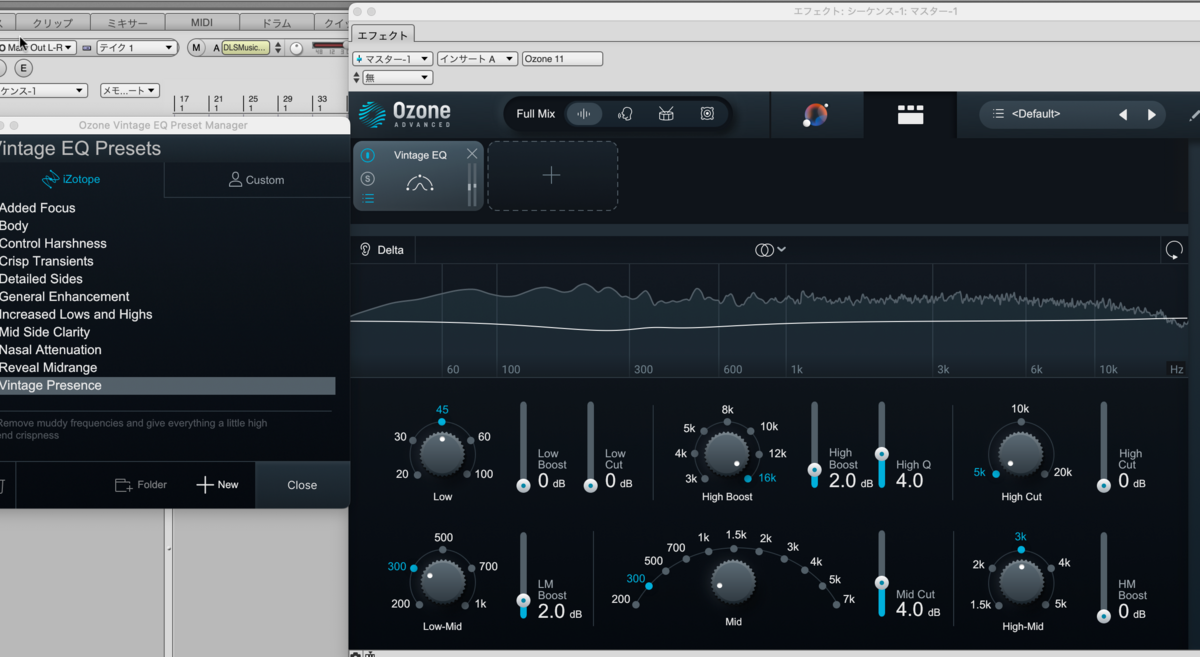Click the reset/undo history circular arrow icon
1200x657 pixels.
pos(1174,250)
